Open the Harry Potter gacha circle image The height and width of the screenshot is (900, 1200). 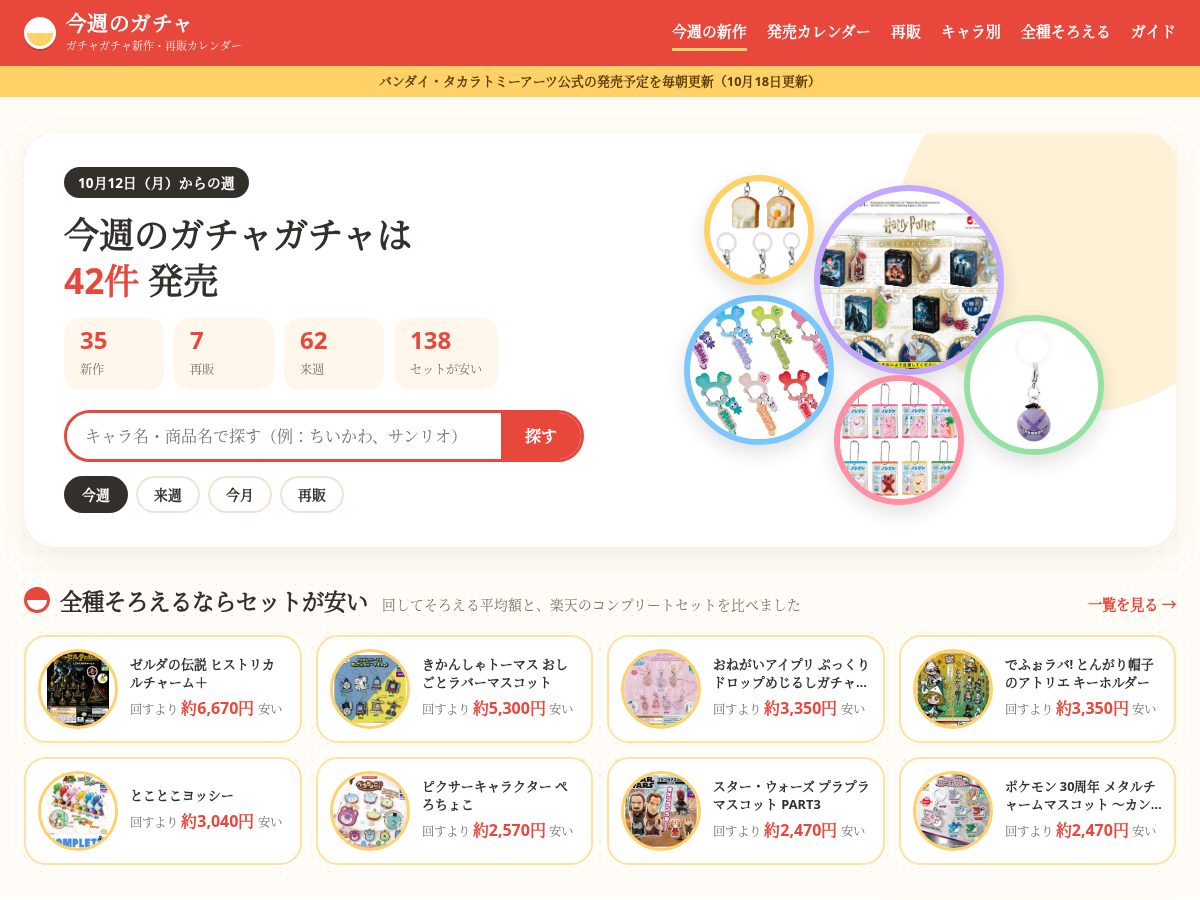909,280
